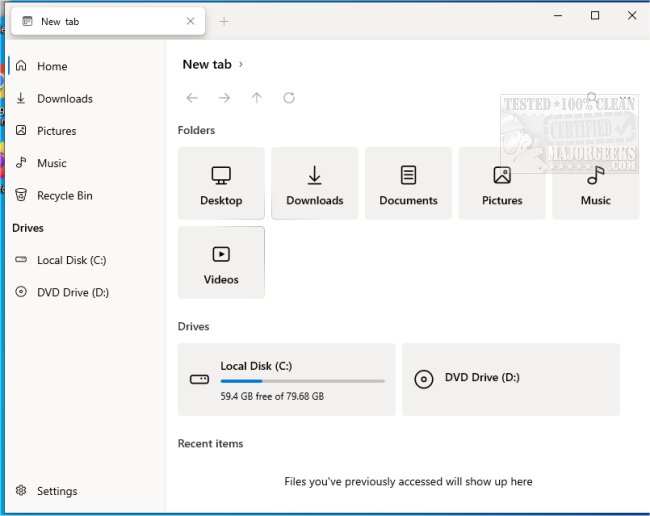Click the Local Disk (C:) usage bar
Viewport: 650px width, 516px height.
click(x=302, y=381)
